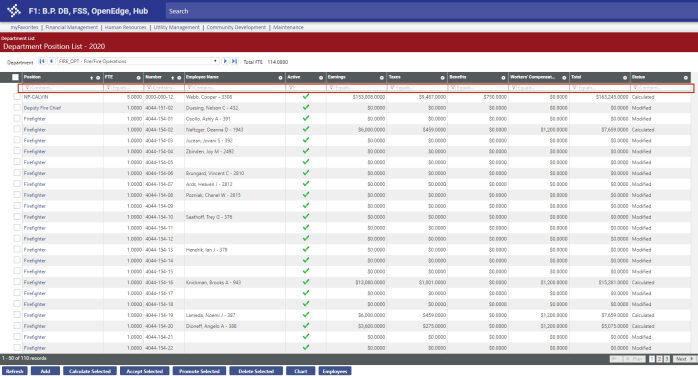
Task: Go to previous department arrow icon
Action: (x=51, y=61)
